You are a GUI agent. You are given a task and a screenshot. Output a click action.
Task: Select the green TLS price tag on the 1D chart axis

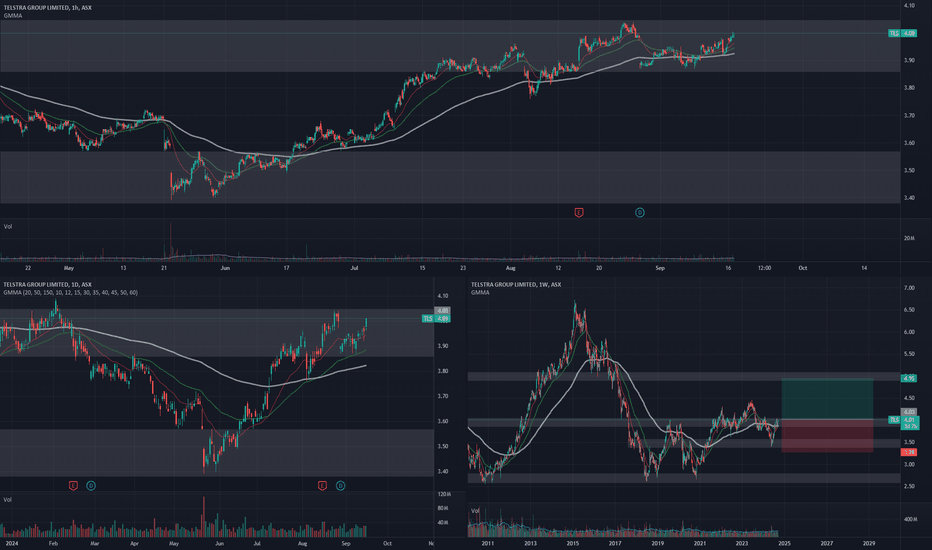coord(436,319)
